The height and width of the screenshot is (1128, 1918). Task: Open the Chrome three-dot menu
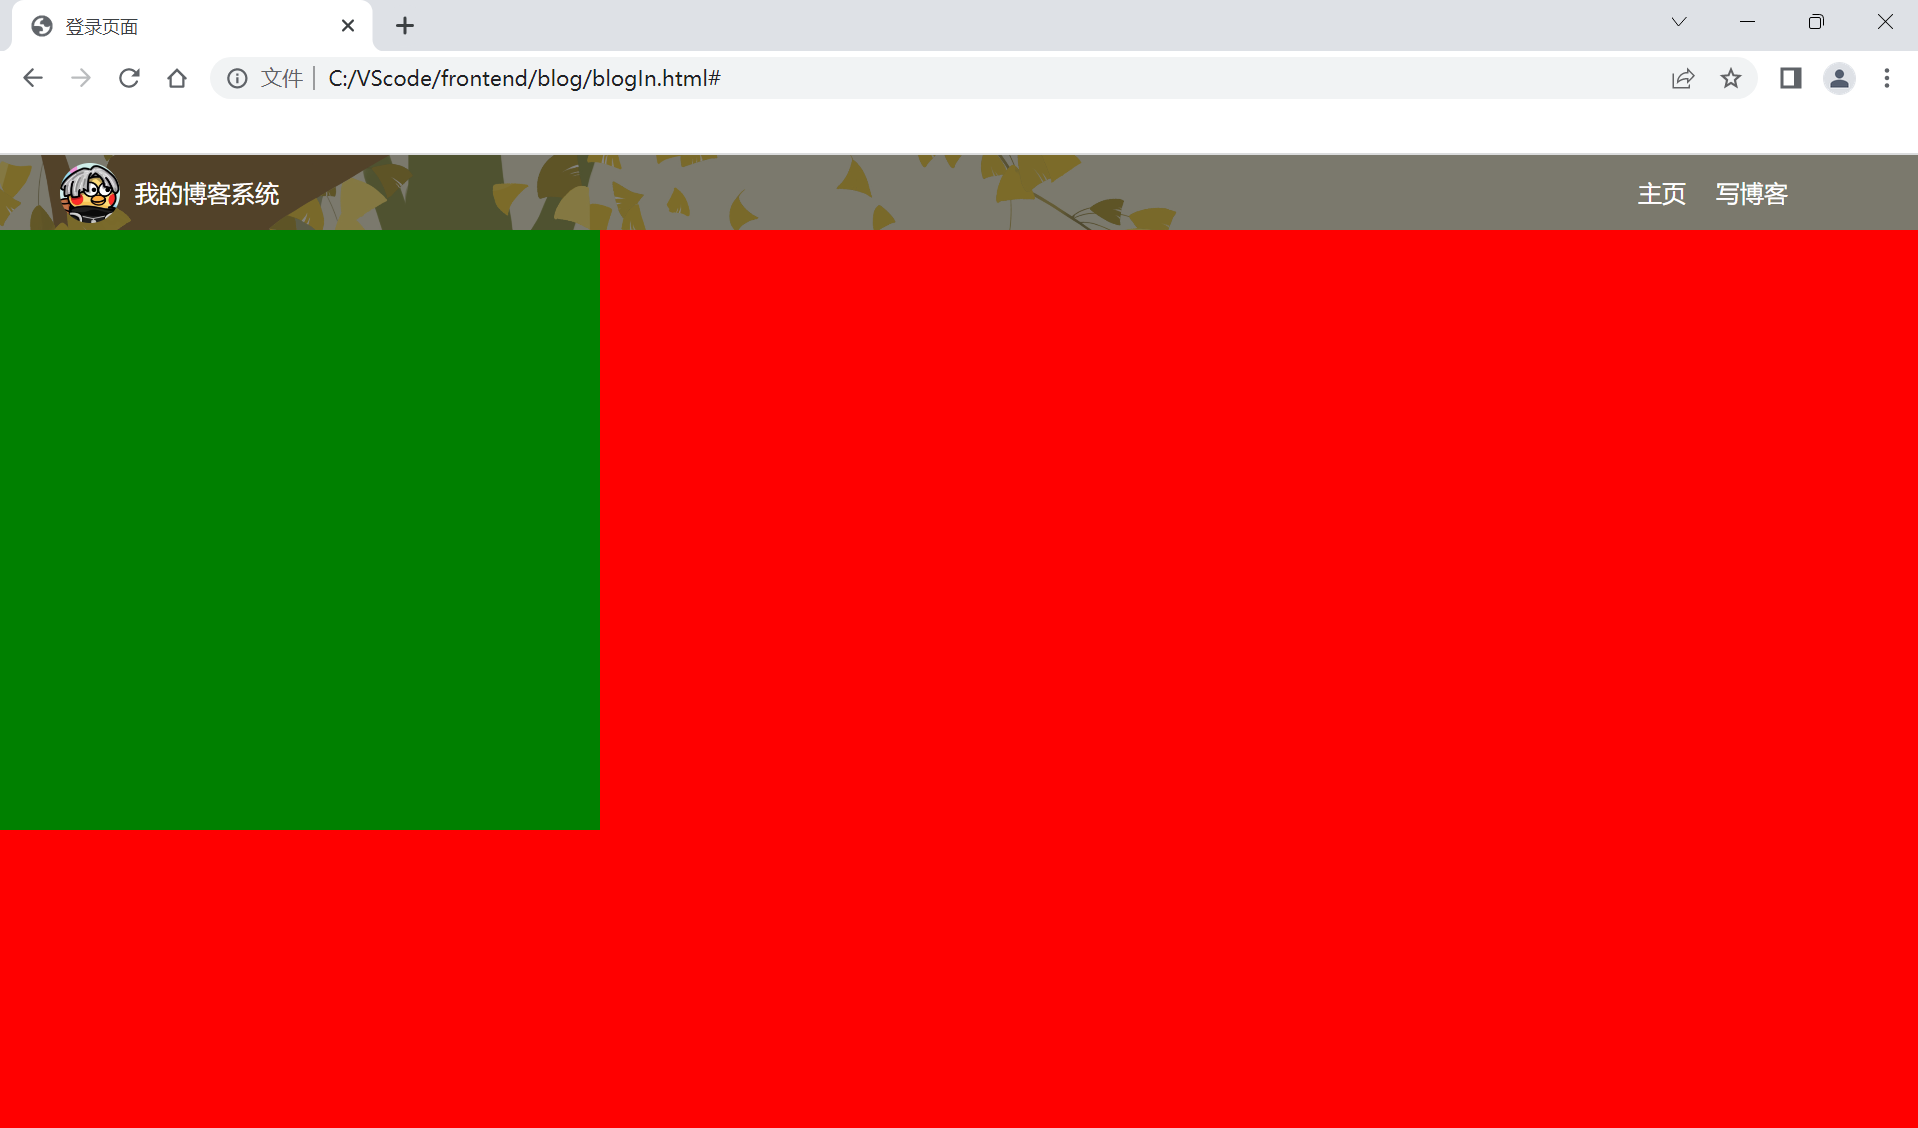click(1887, 78)
